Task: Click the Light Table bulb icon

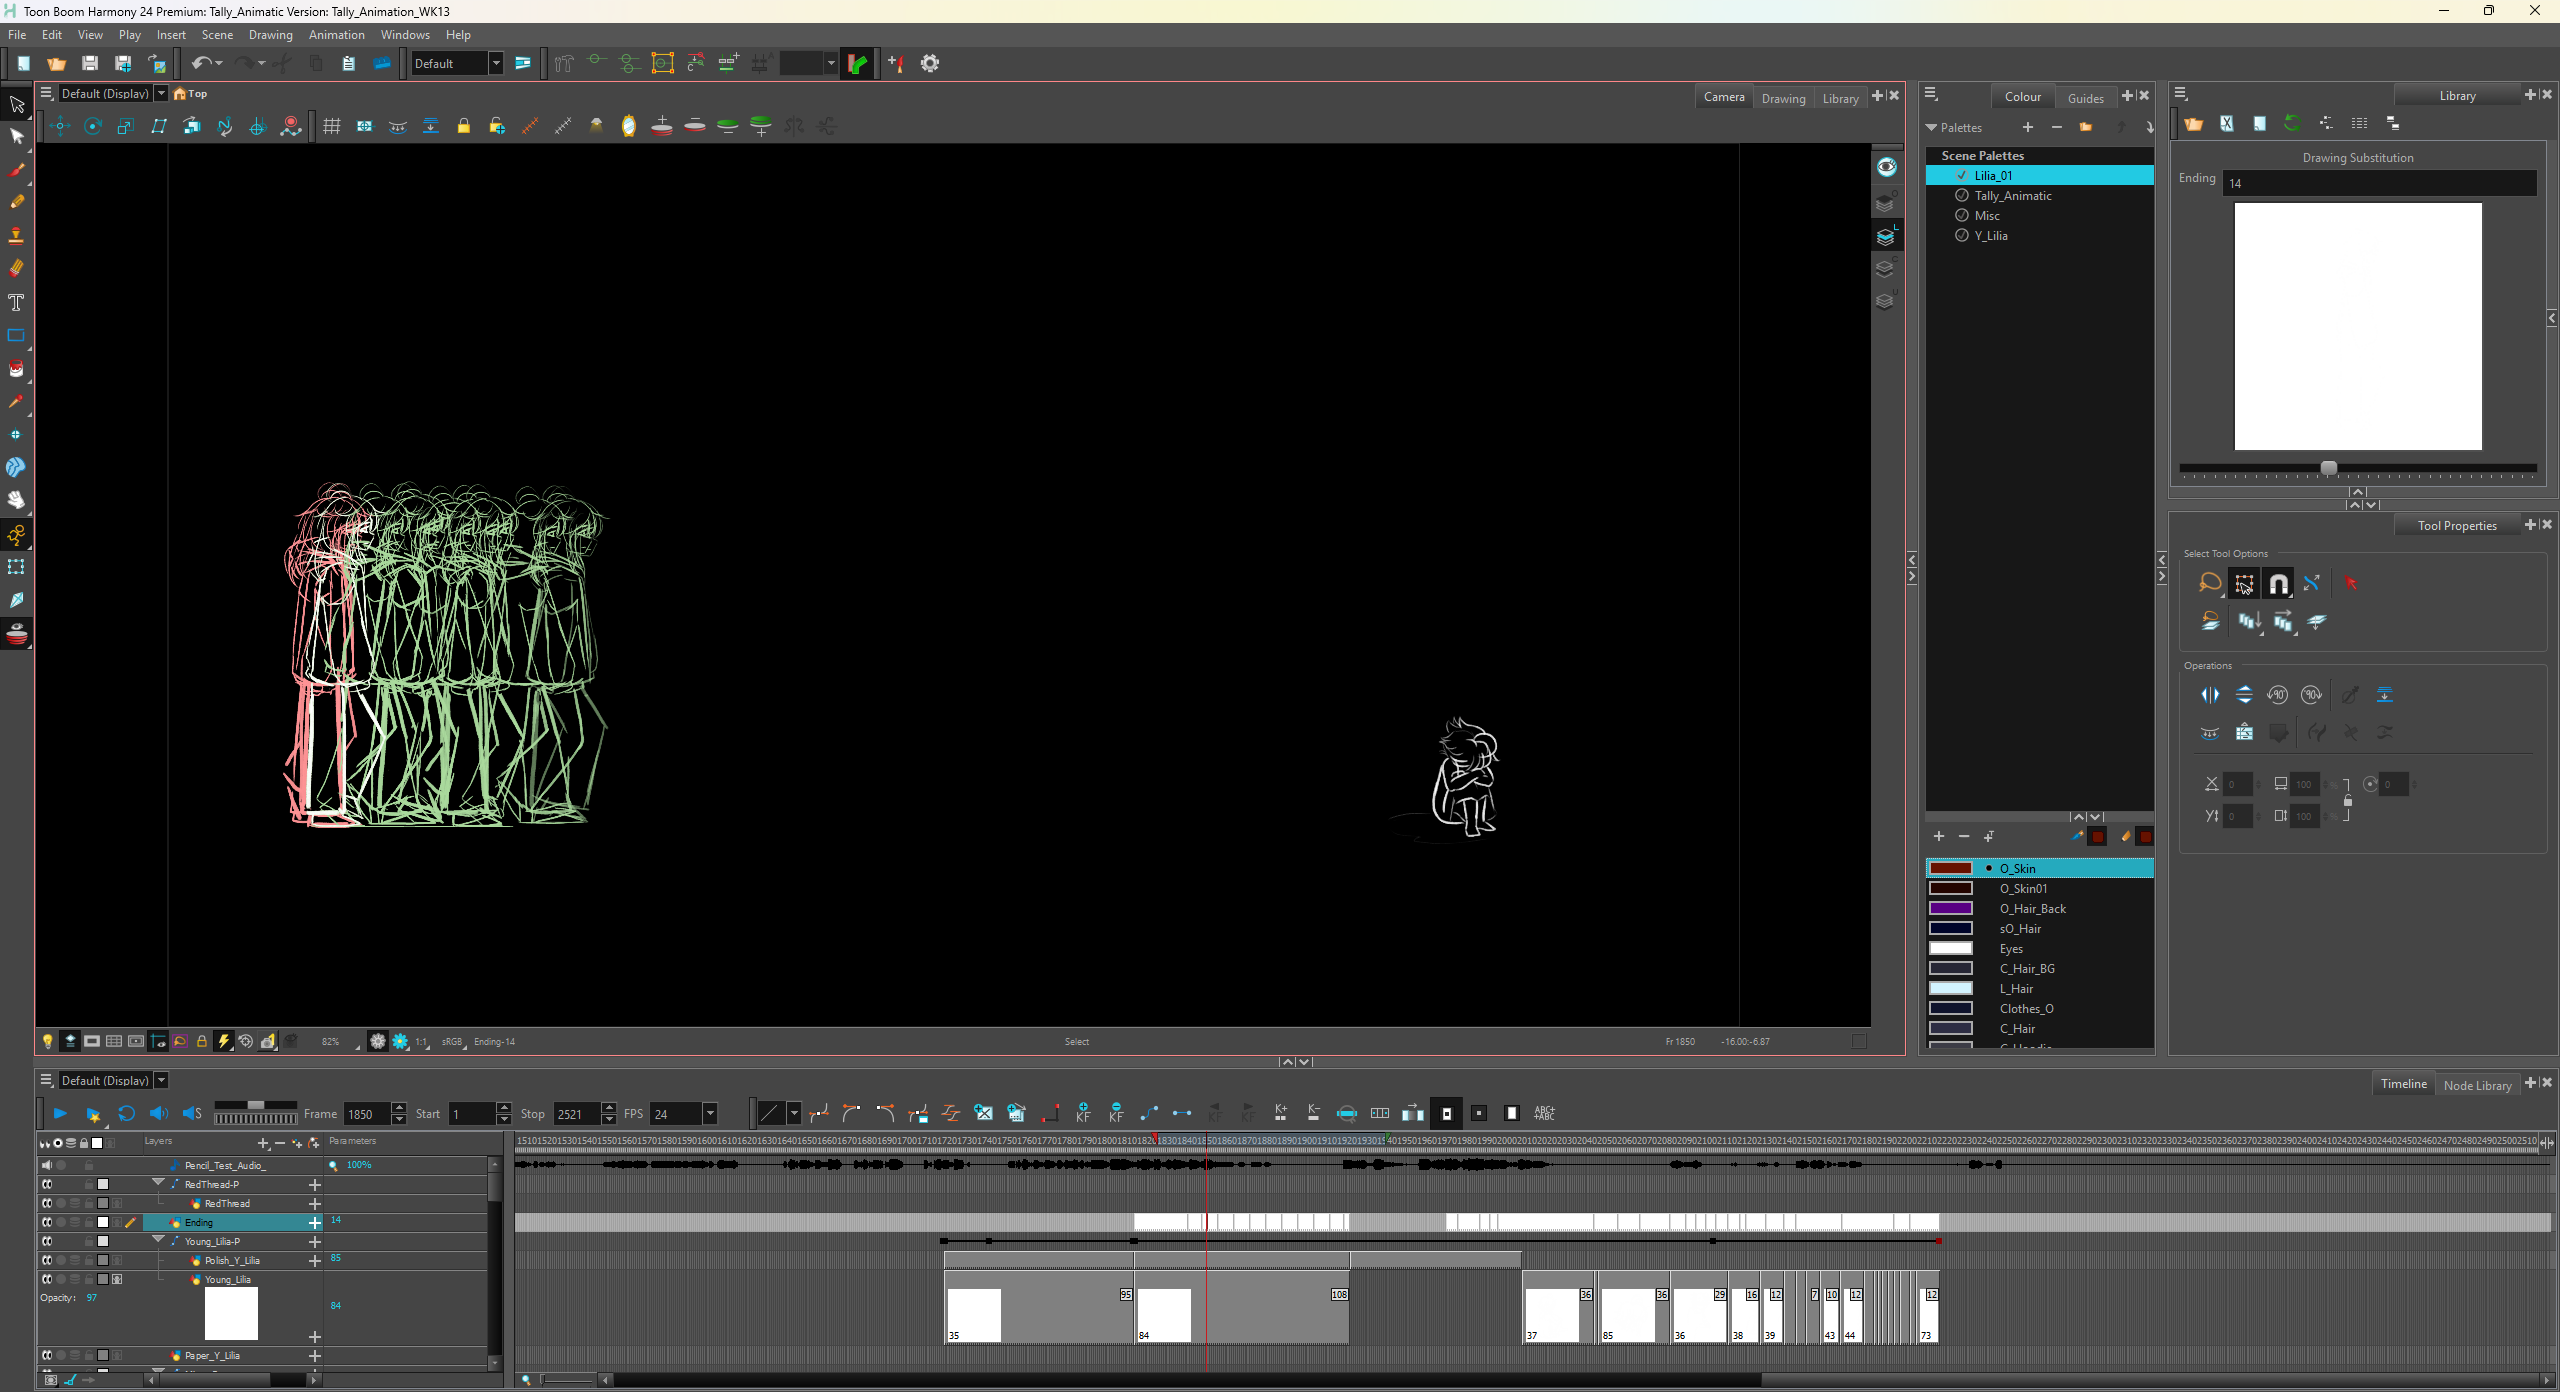Action: [x=47, y=1041]
